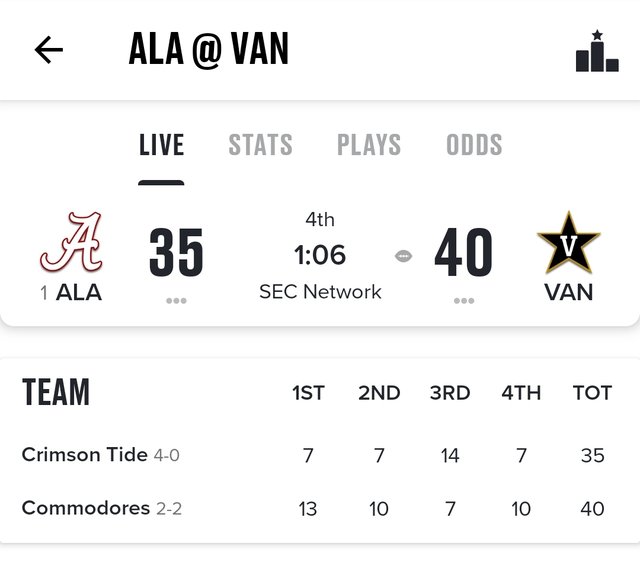Click the TOT column header

coord(592,393)
